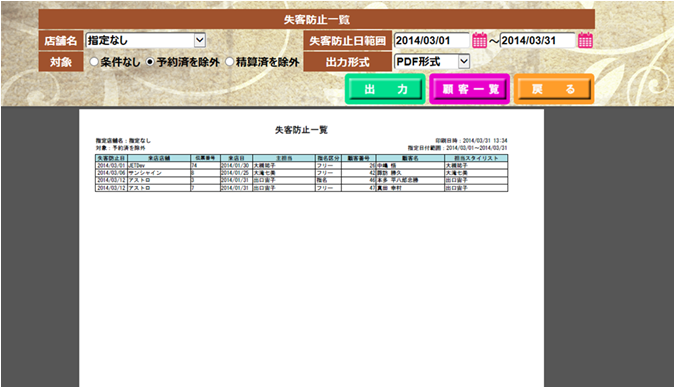
Task: Click the サンシャイン cell in the report
Action: (159, 173)
